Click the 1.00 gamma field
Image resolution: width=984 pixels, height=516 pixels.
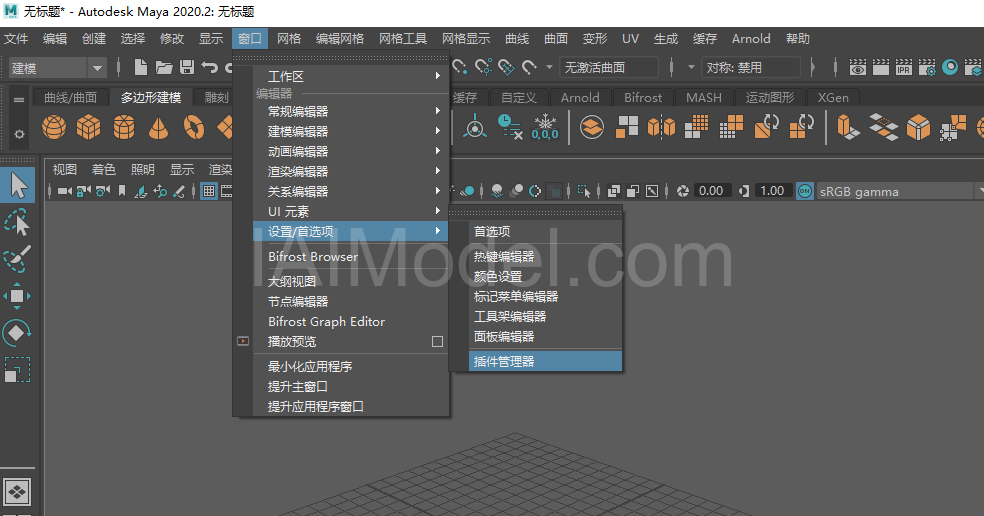coord(772,191)
